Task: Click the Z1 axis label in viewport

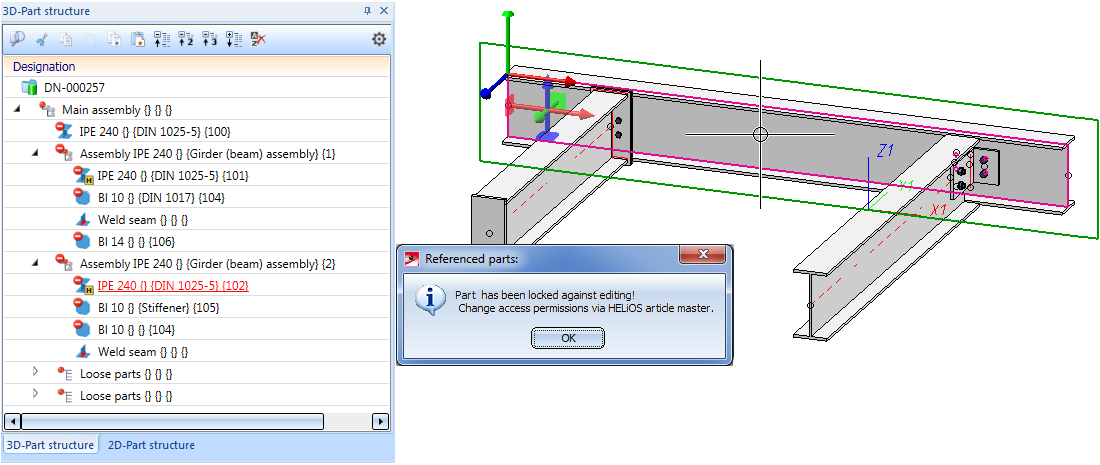Action: click(883, 150)
